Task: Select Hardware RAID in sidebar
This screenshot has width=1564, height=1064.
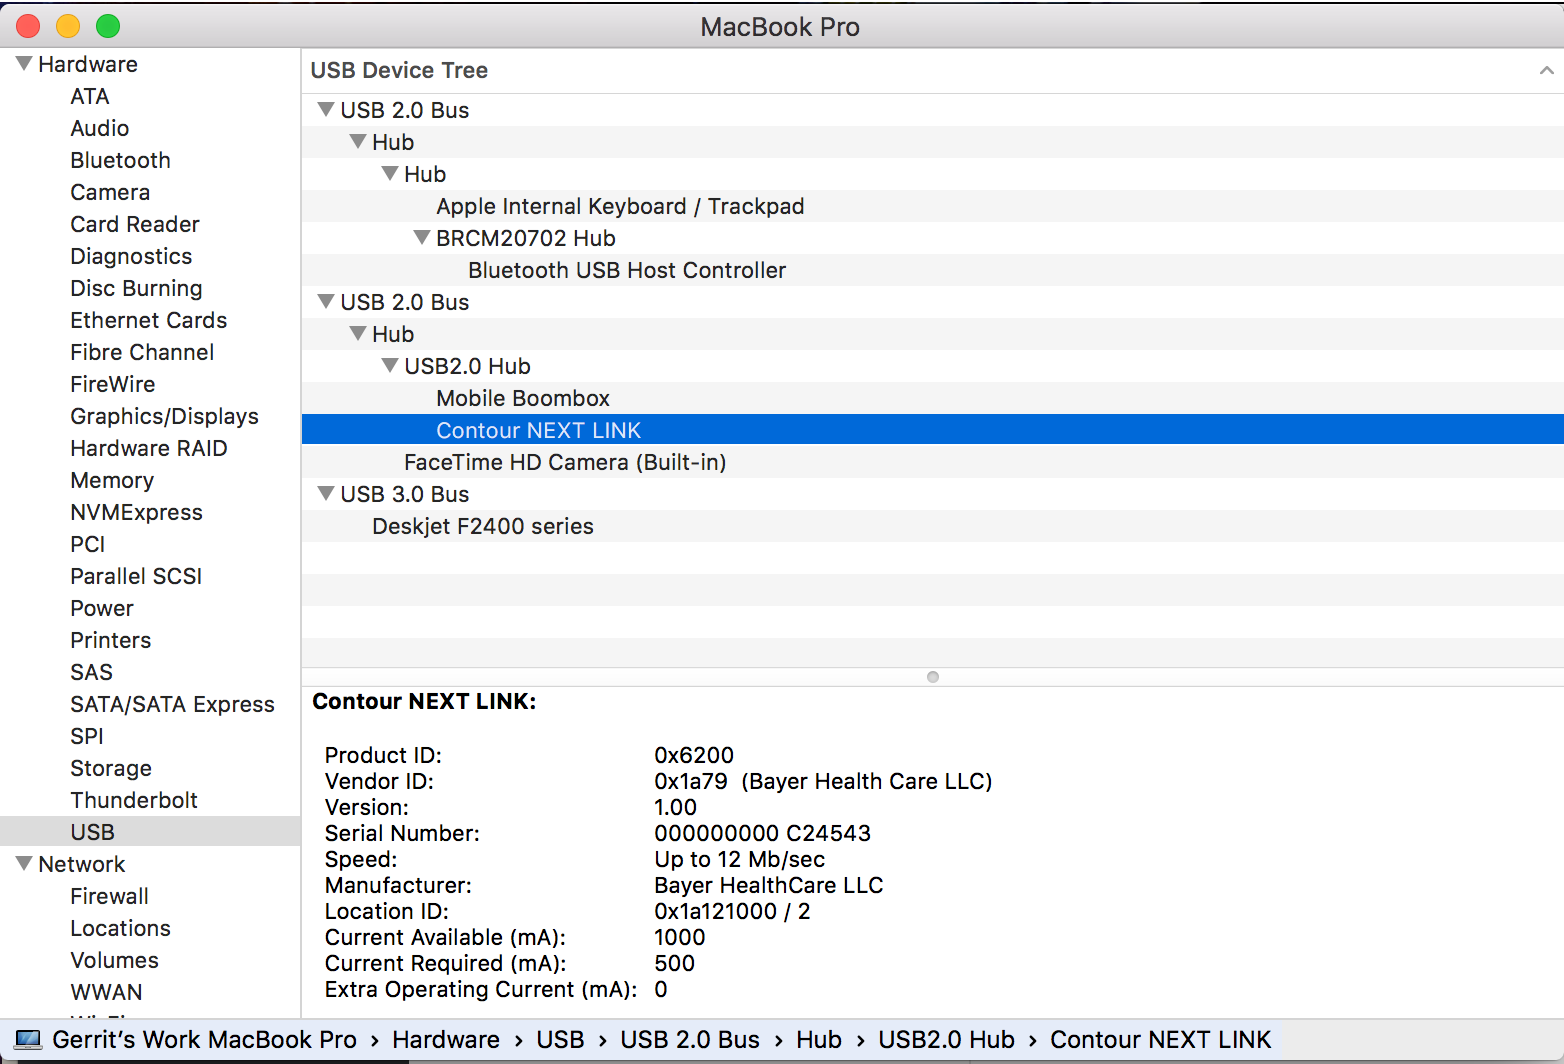Action: 149,448
